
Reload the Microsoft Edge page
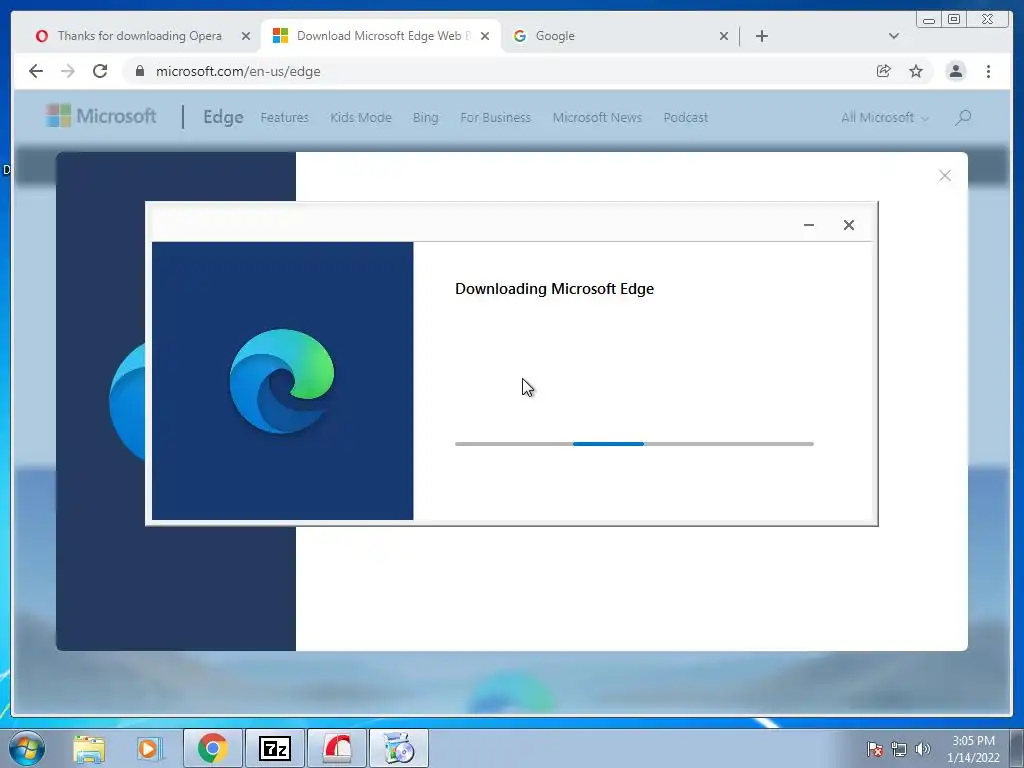[x=100, y=71]
